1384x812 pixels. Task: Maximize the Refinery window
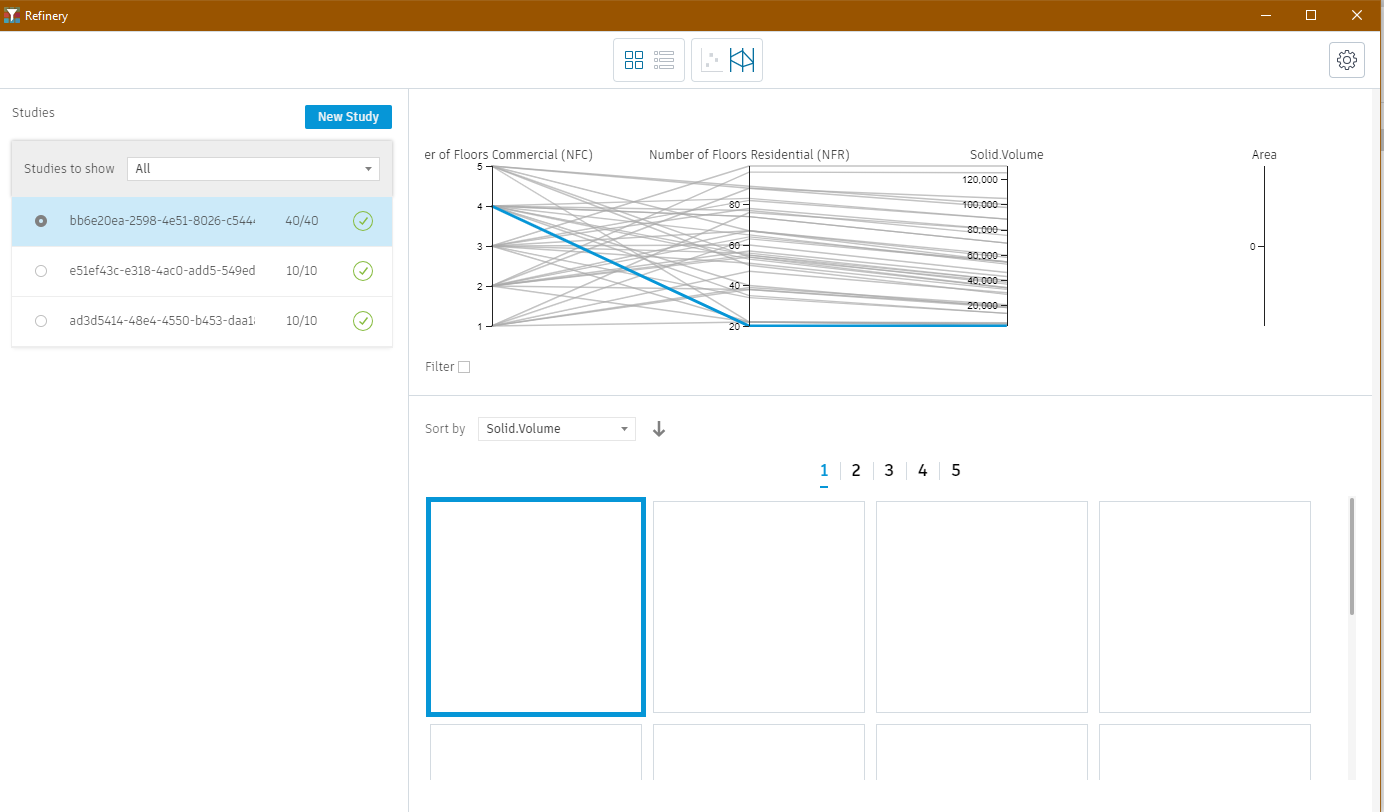click(1311, 15)
